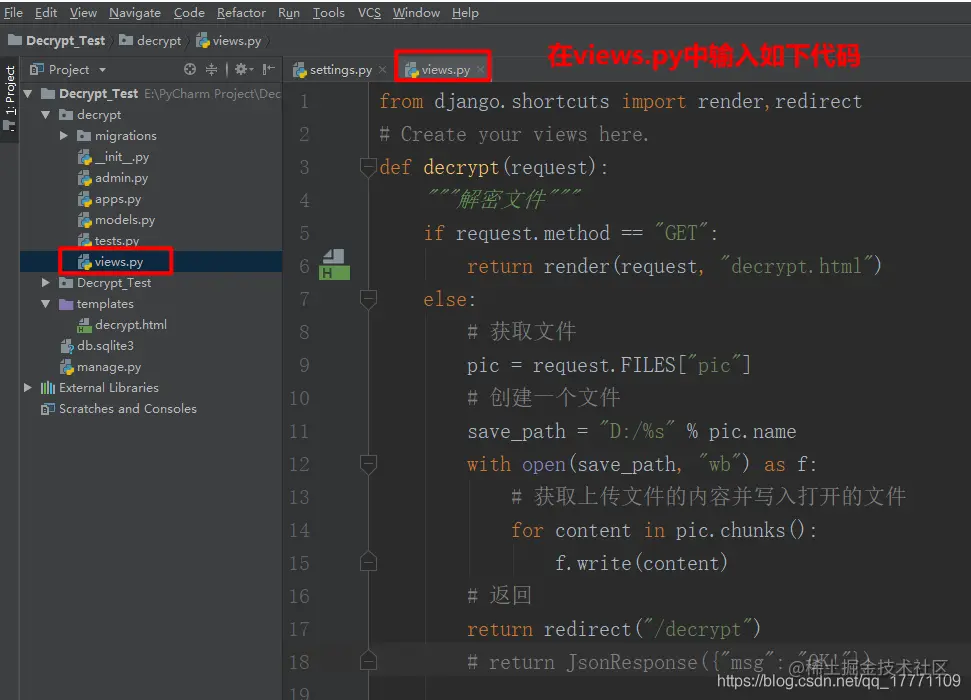Screen dimensions: 971x700
Task: Collapse the templates folder
Action: pyautogui.click(x=46, y=304)
